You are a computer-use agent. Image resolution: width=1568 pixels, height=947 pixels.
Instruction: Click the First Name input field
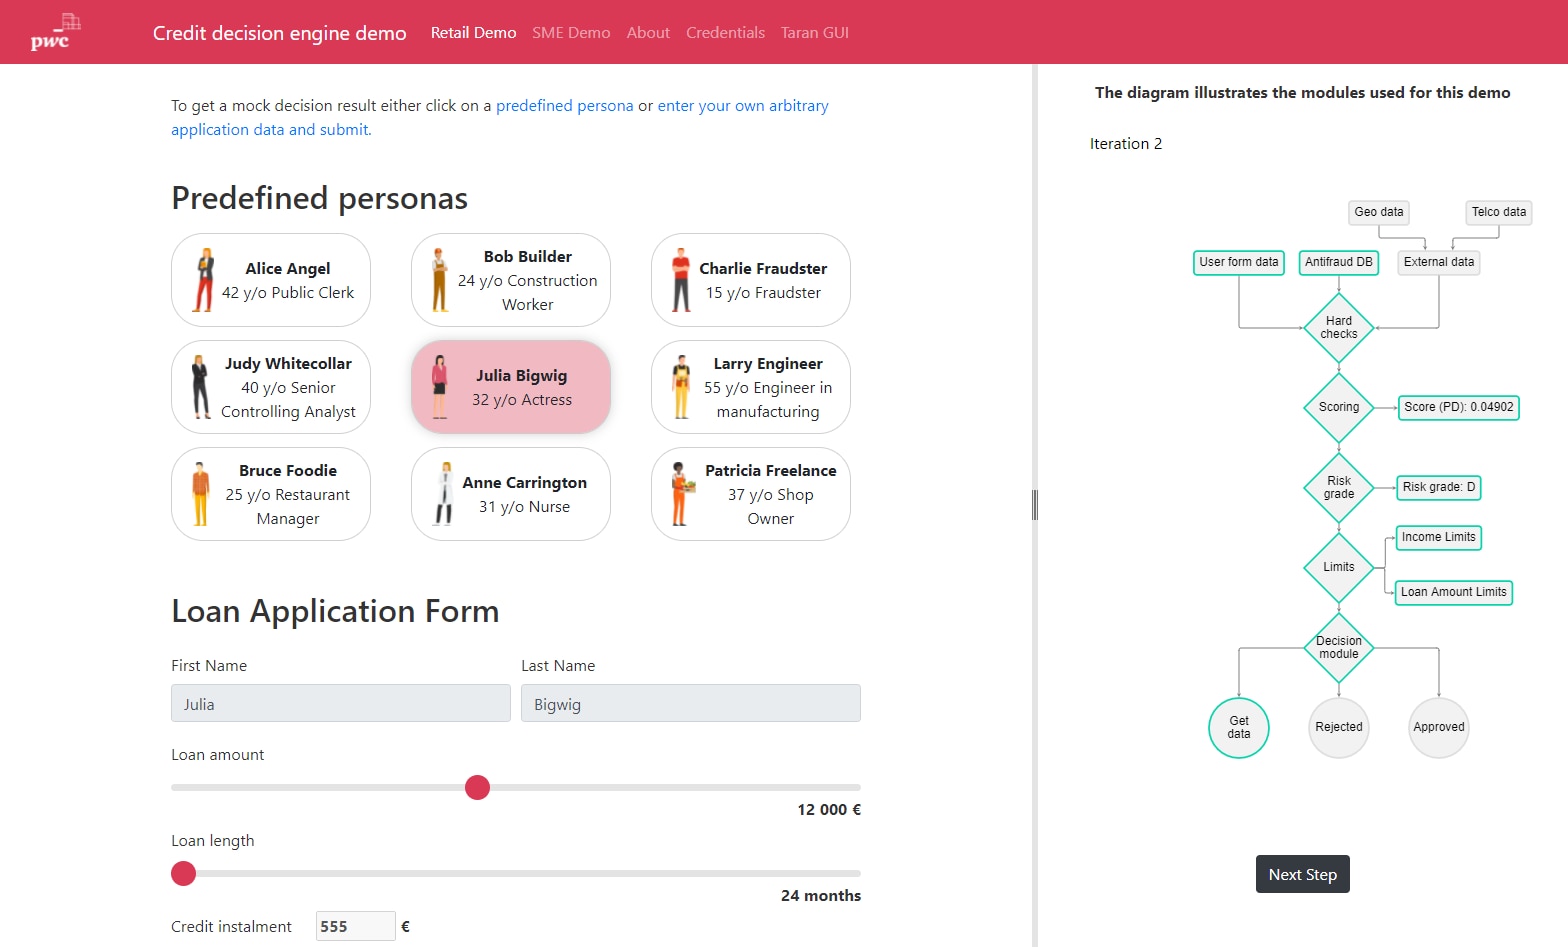pyautogui.click(x=340, y=704)
